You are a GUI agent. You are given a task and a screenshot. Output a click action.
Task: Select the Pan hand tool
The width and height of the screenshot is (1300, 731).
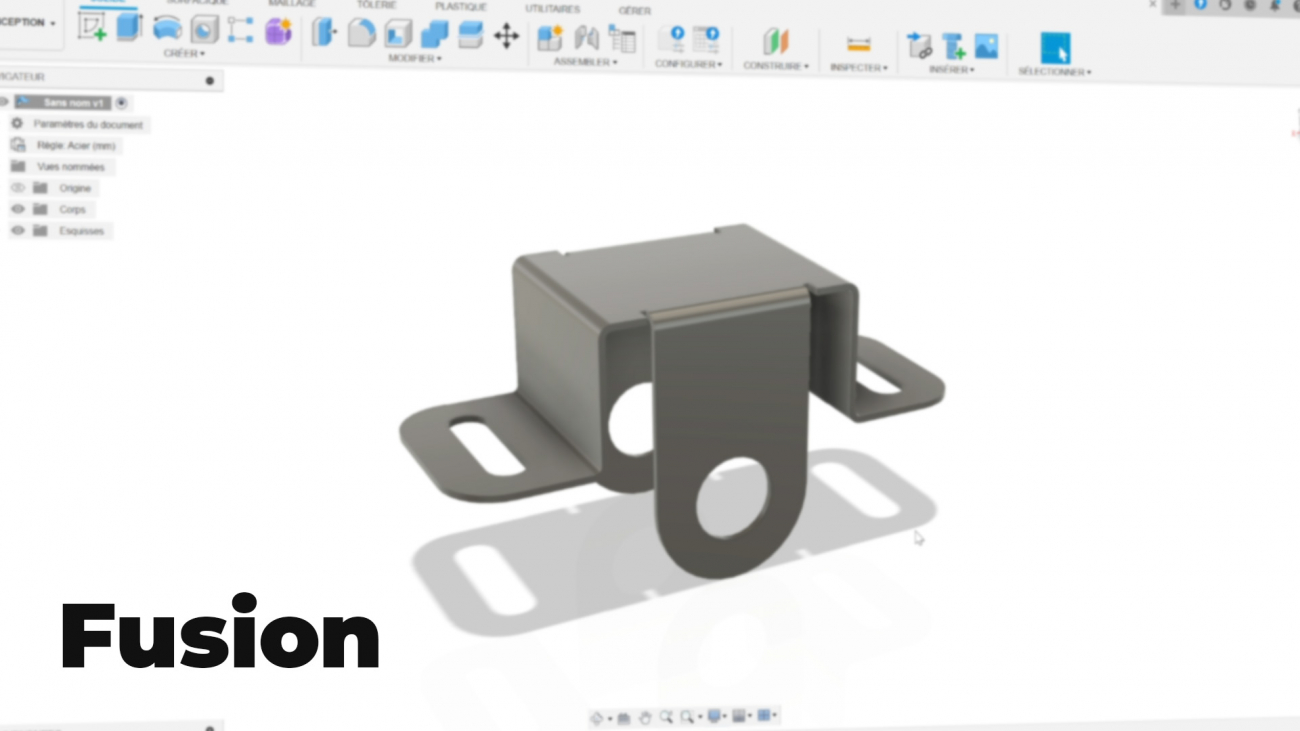tap(644, 717)
